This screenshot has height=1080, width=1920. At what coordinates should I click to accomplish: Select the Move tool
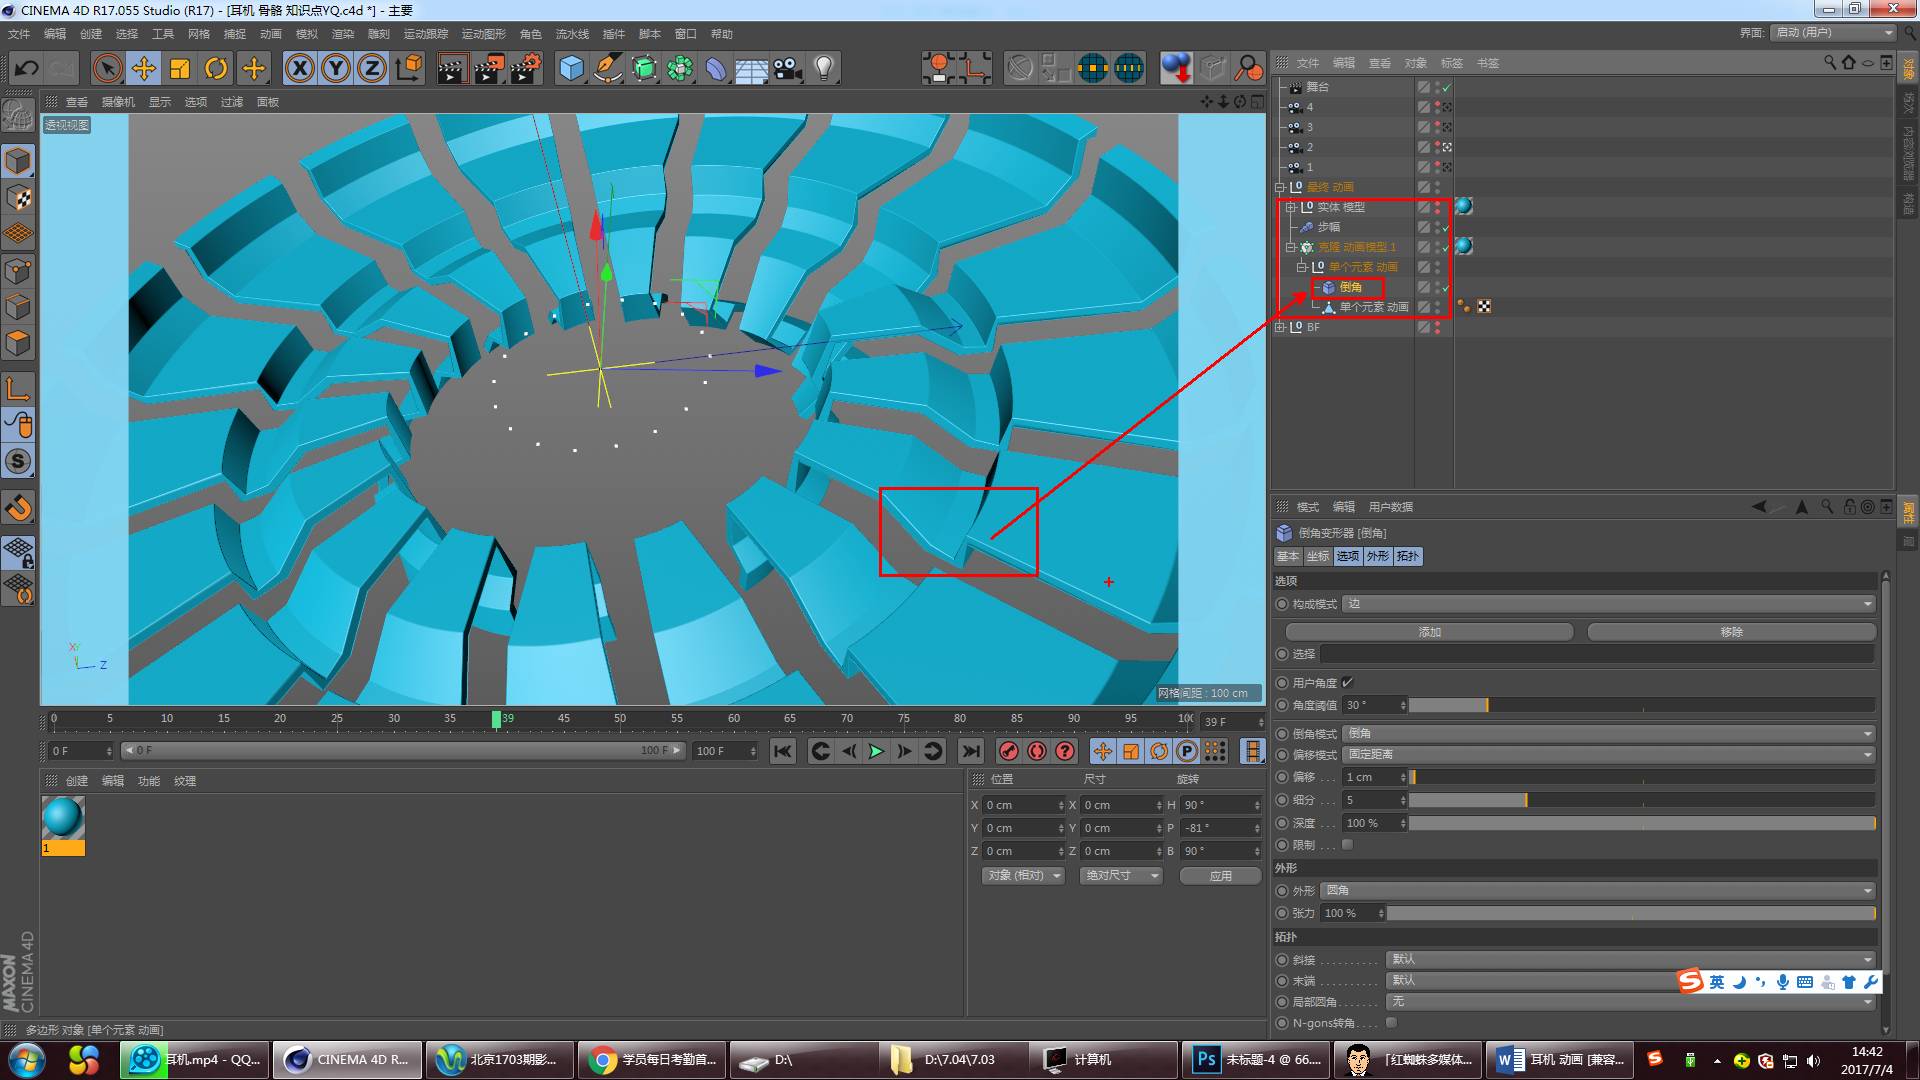pyautogui.click(x=144, y=68)
